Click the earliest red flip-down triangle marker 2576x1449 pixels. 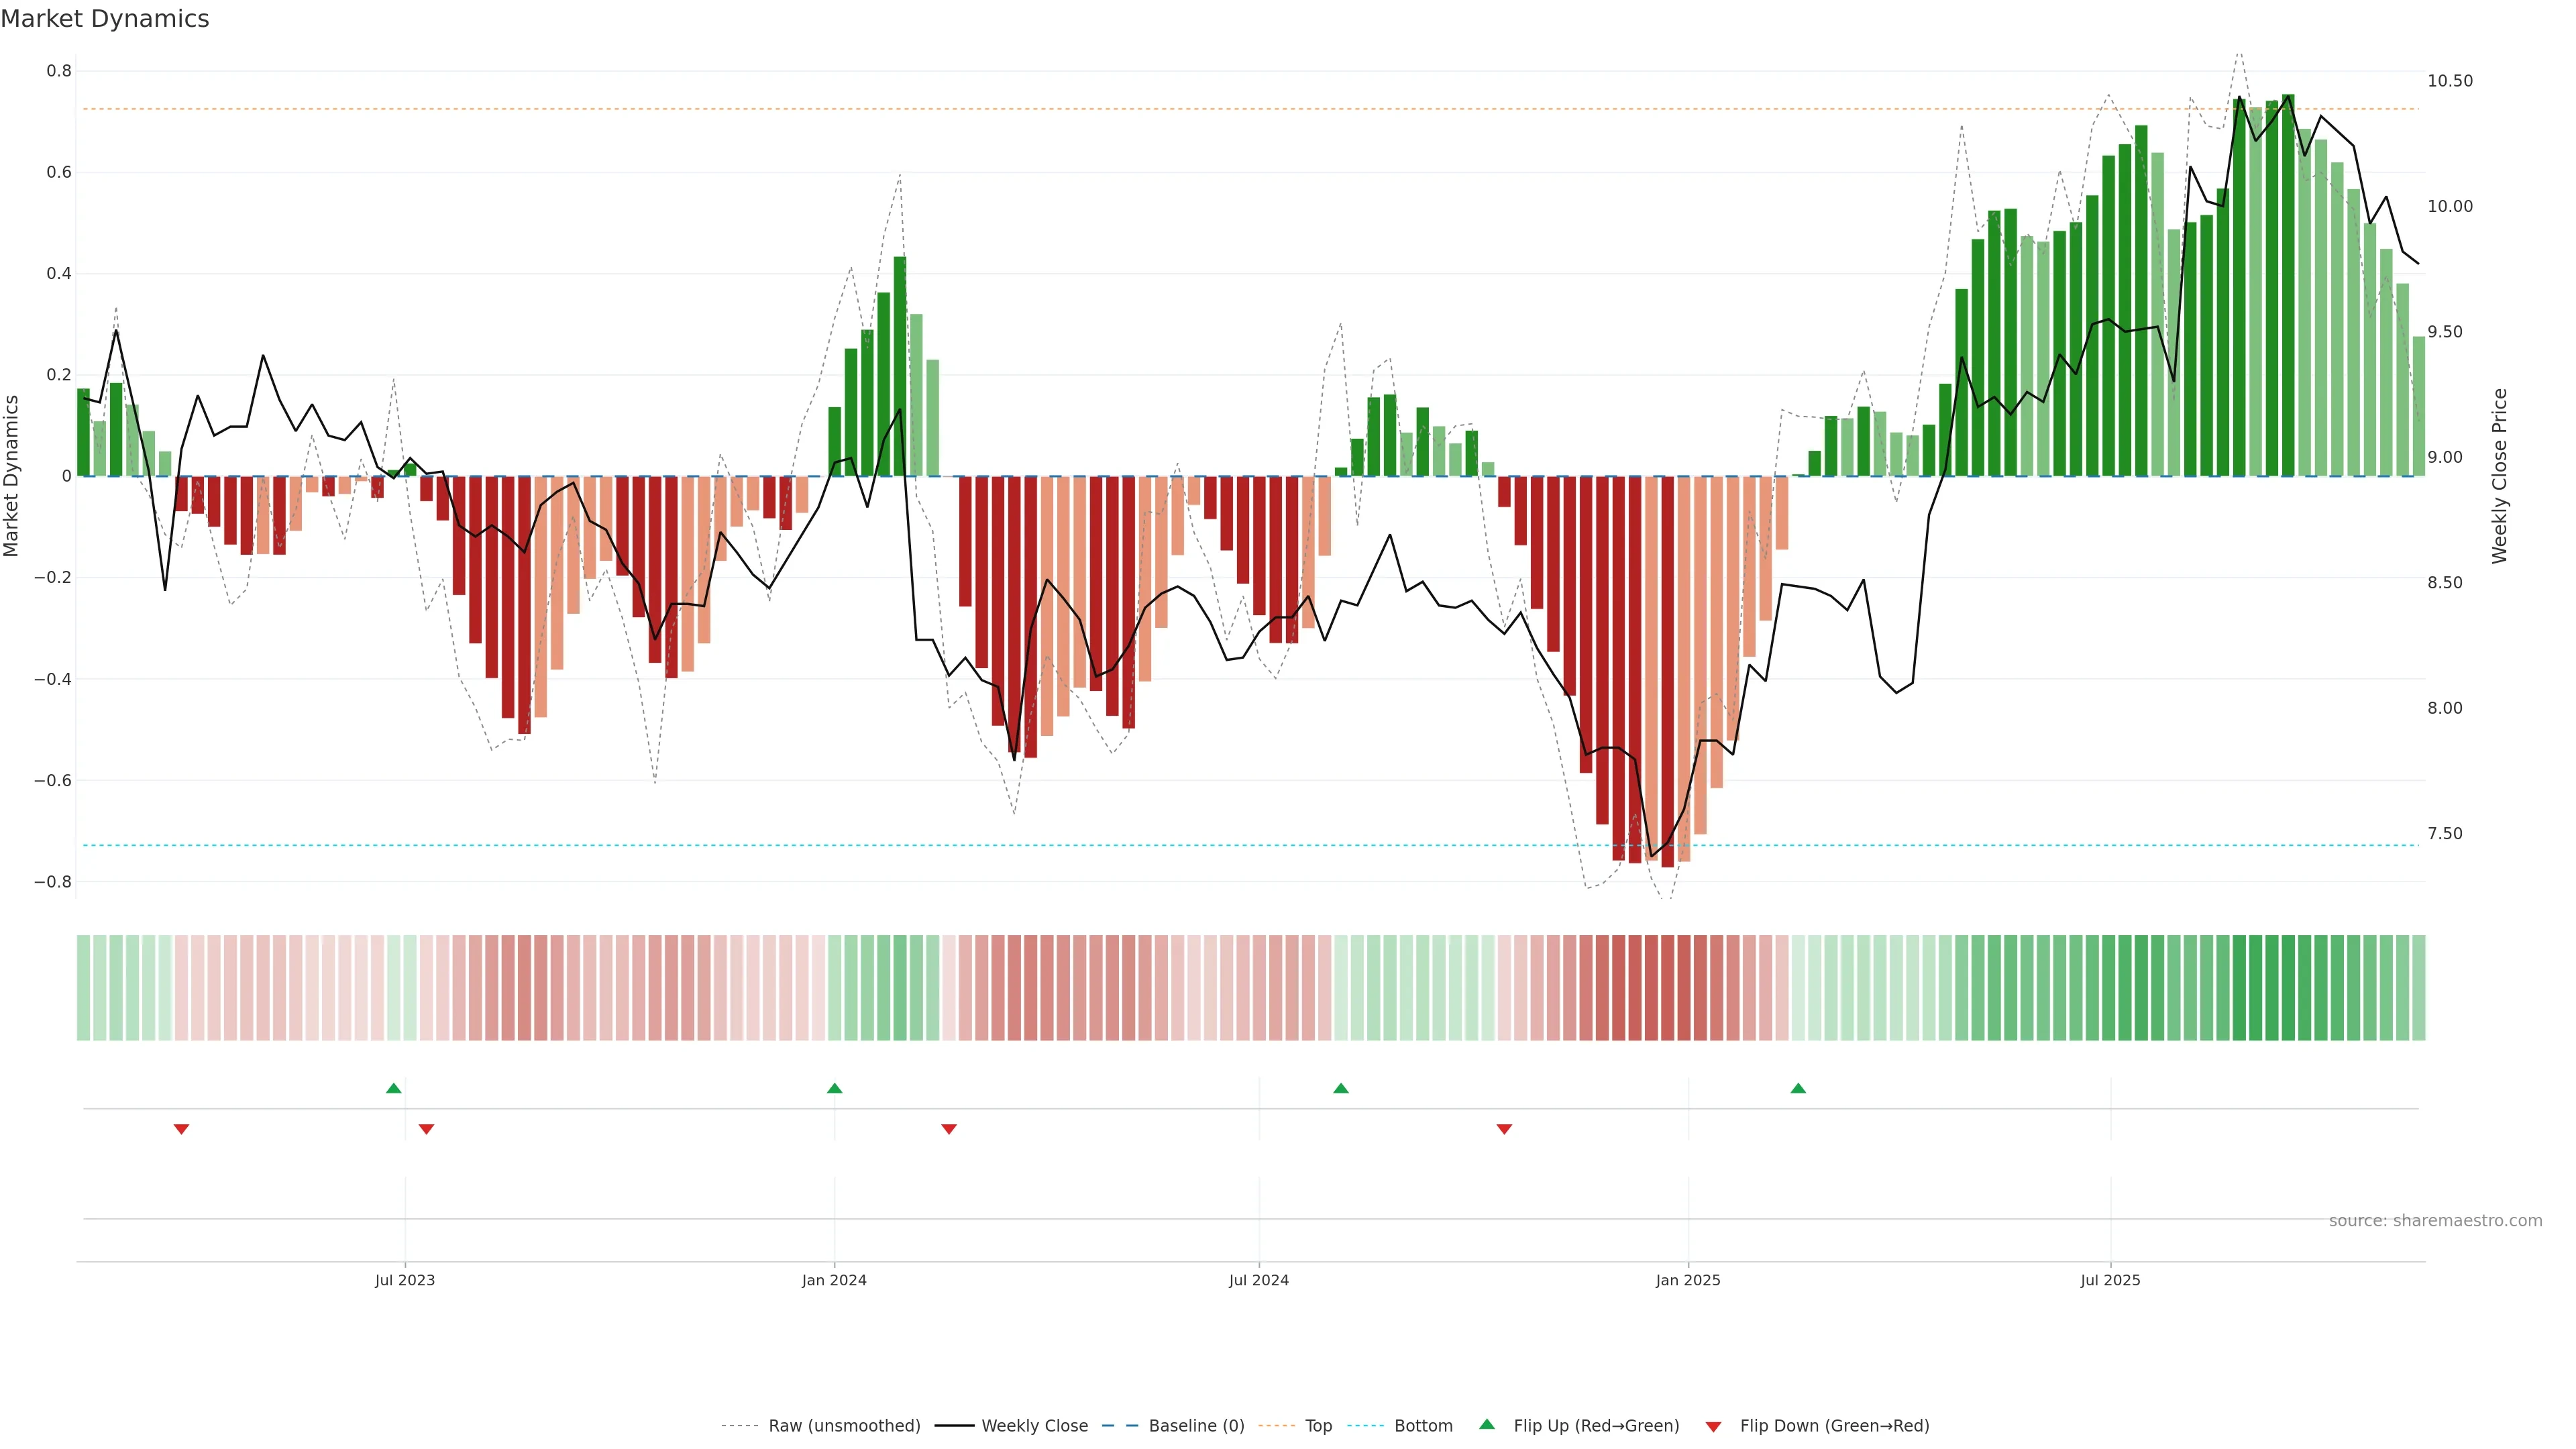click(x=181, y=1129)
